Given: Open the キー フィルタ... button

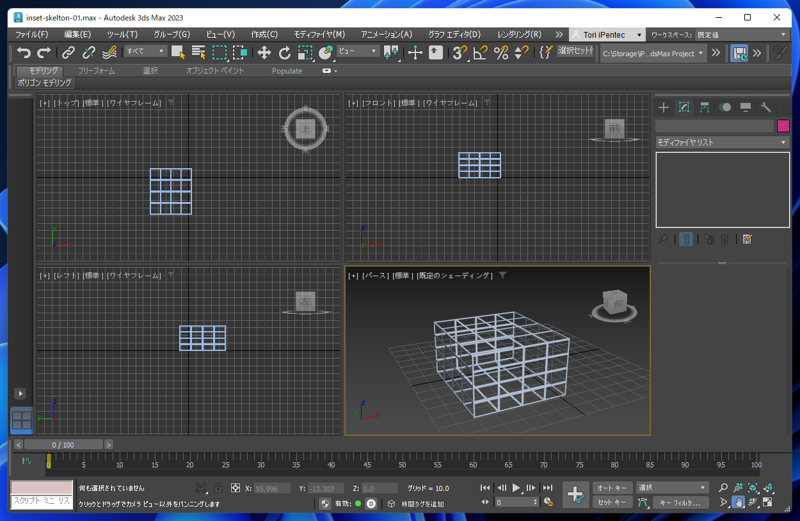Looking at the screenshot, I should tap(680, 503).
